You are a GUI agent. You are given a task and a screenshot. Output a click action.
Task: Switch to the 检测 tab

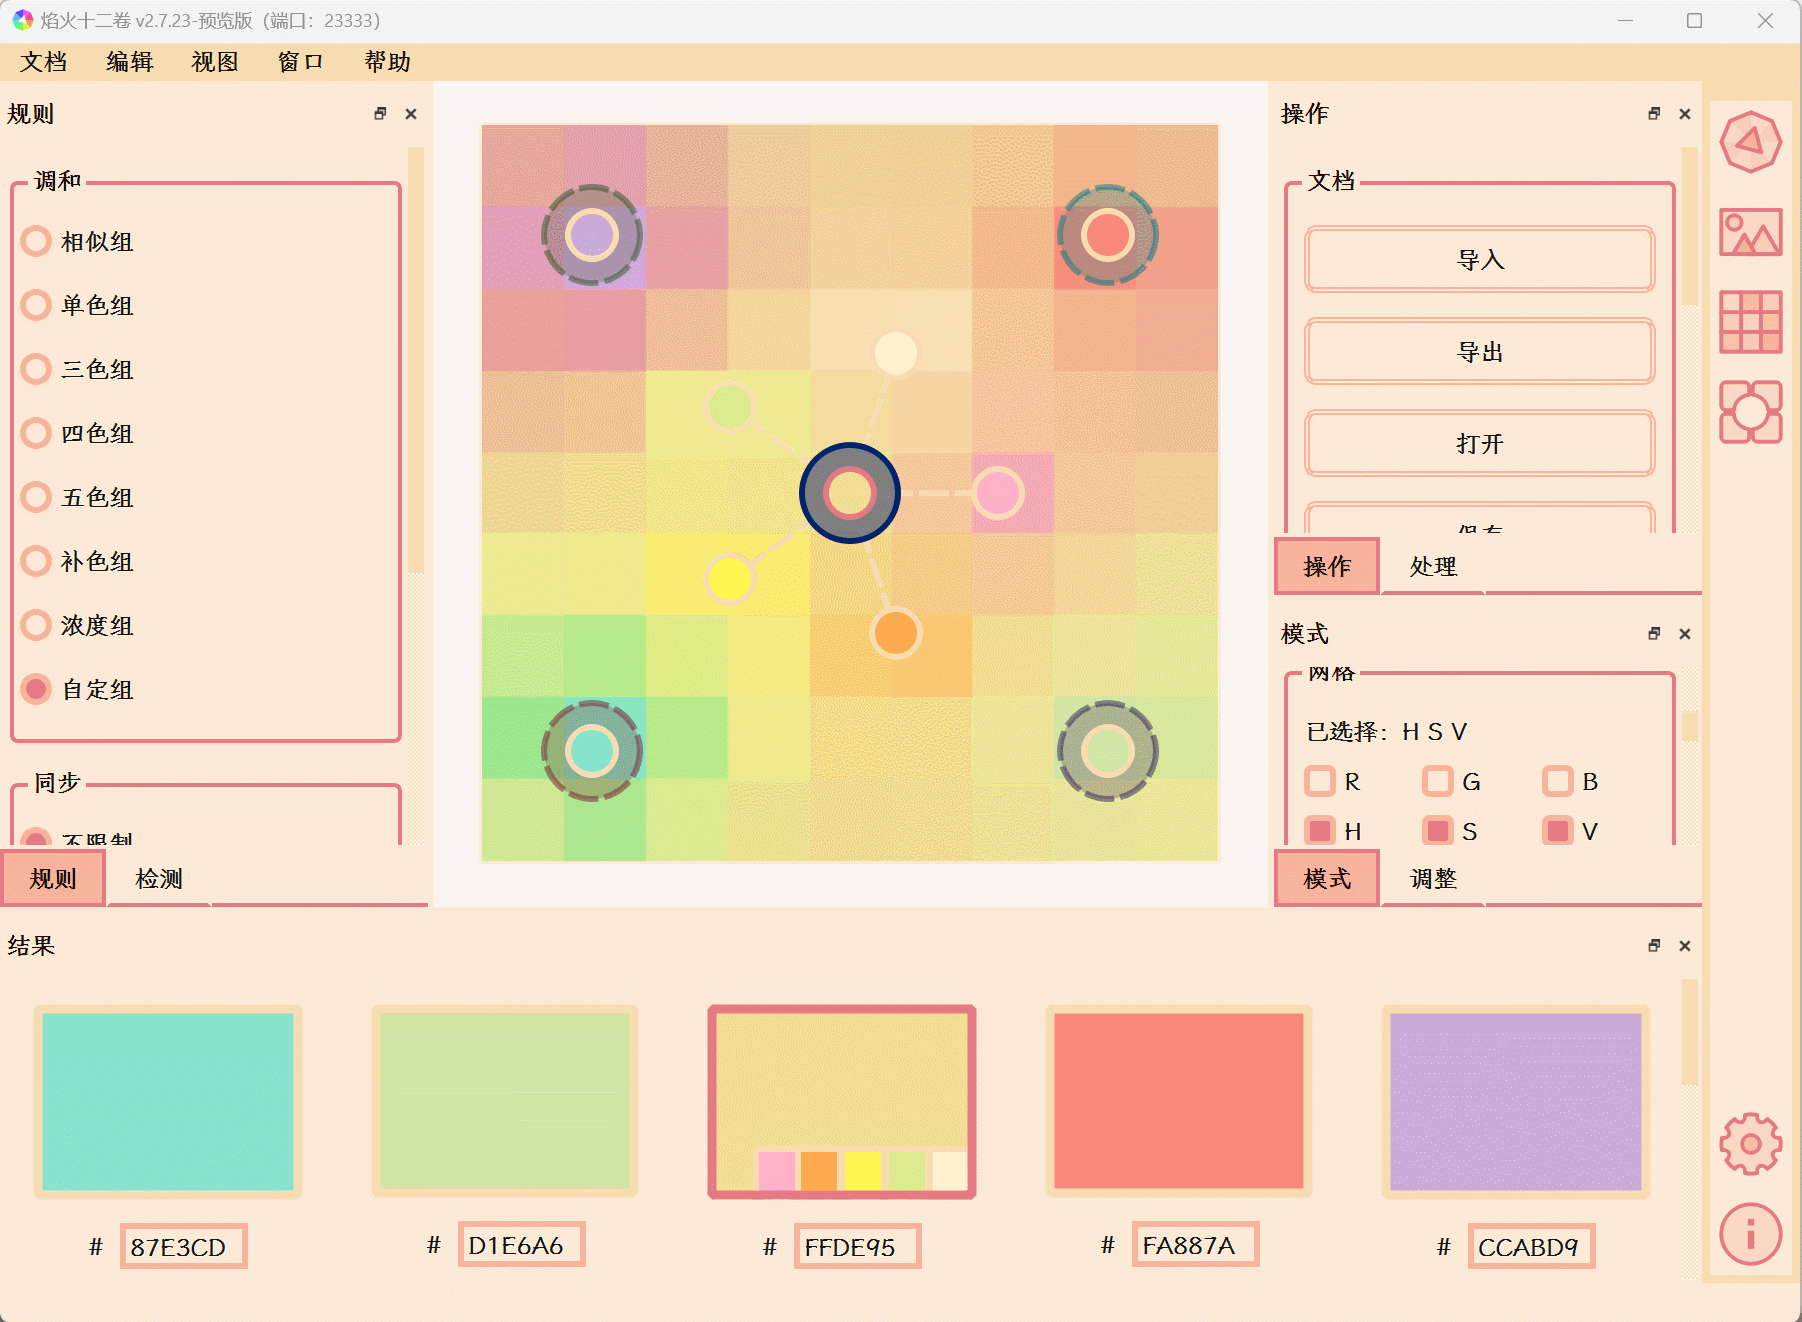point(159,879)
